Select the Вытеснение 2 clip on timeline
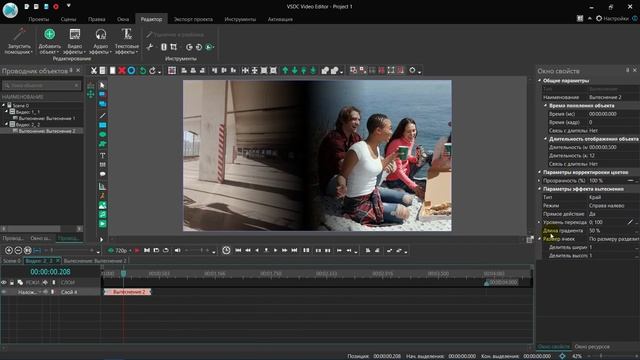 pos(127,292)
